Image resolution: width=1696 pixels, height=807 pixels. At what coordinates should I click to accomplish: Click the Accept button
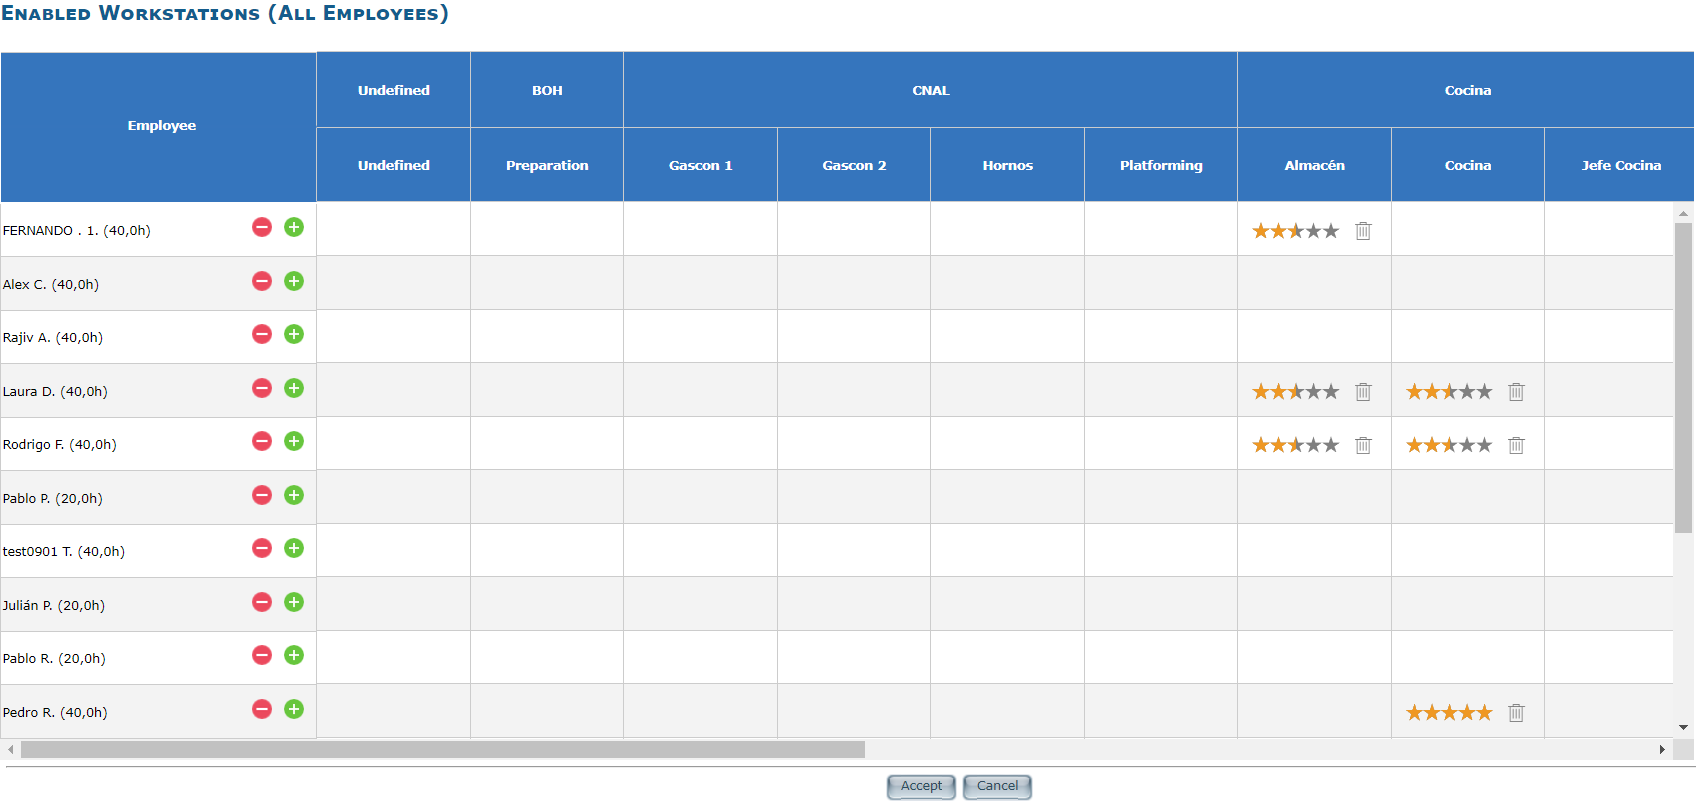(x=921, y=786)
